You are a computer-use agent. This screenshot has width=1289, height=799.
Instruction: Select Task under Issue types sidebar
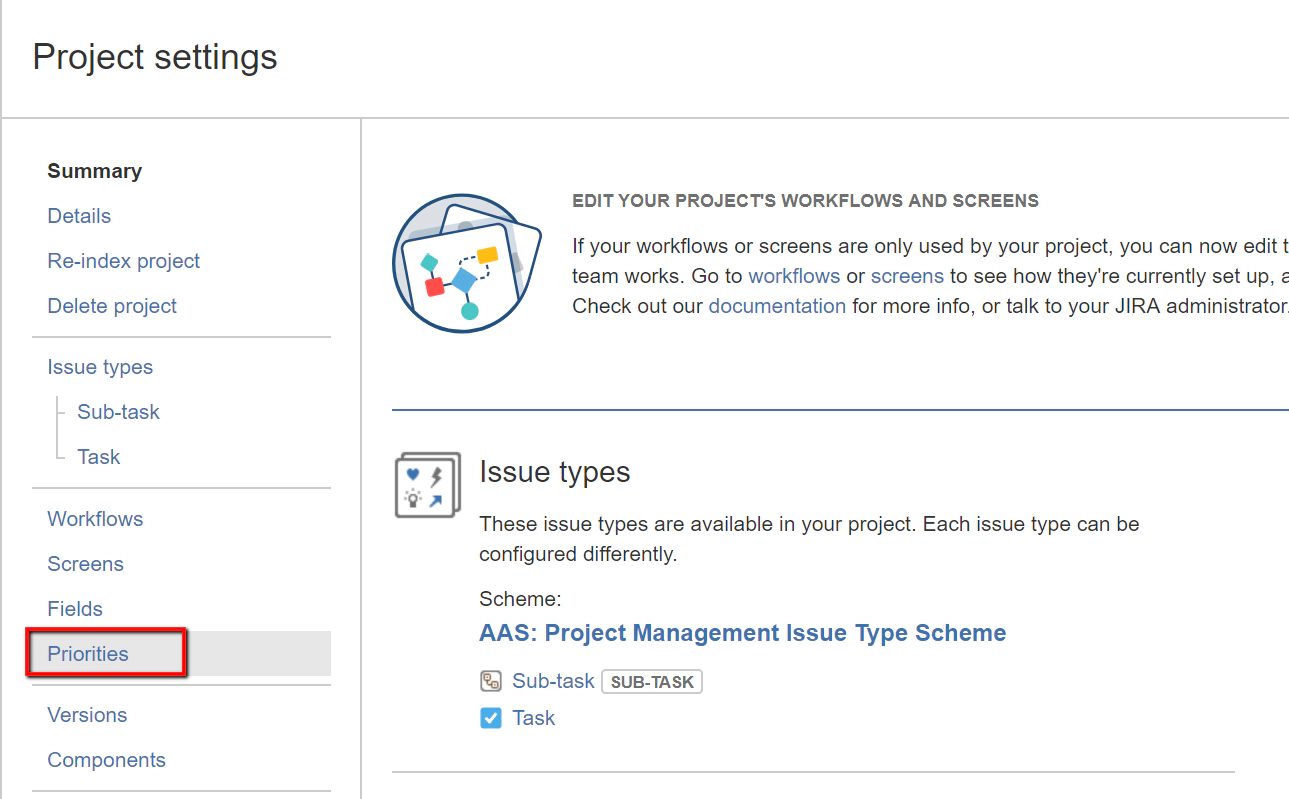tap(99, 456)
